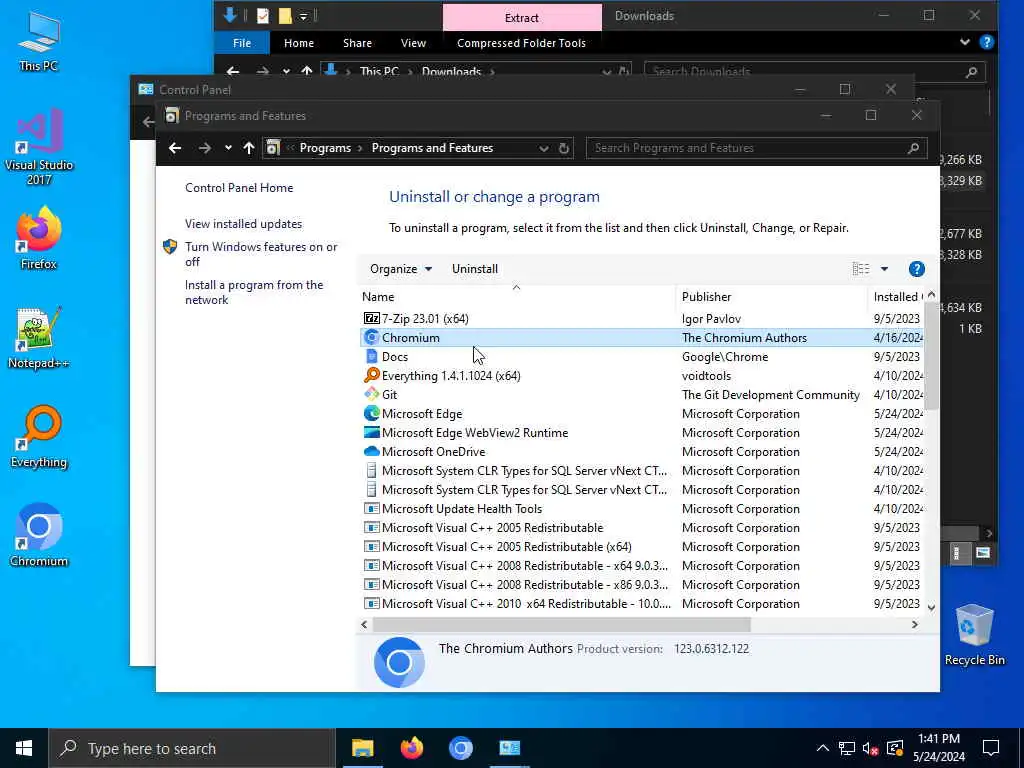Open Install a program from the network

254,293
